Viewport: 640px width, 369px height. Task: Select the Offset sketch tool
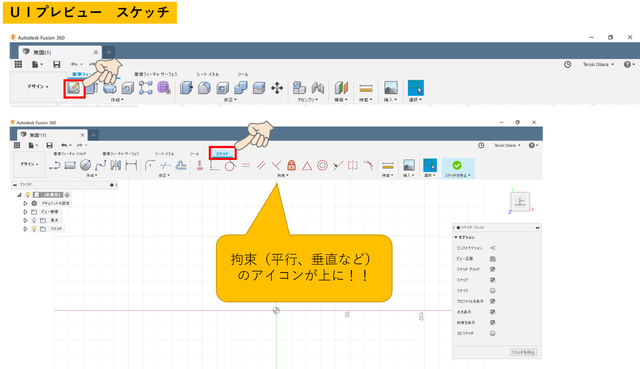[181, 165]
